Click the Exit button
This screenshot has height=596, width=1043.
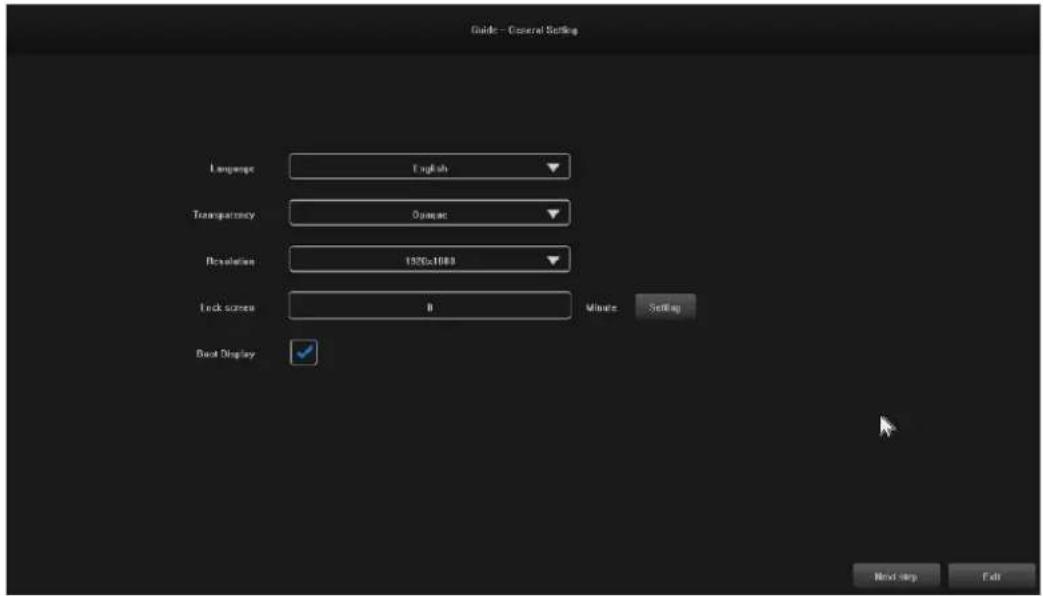991,577
